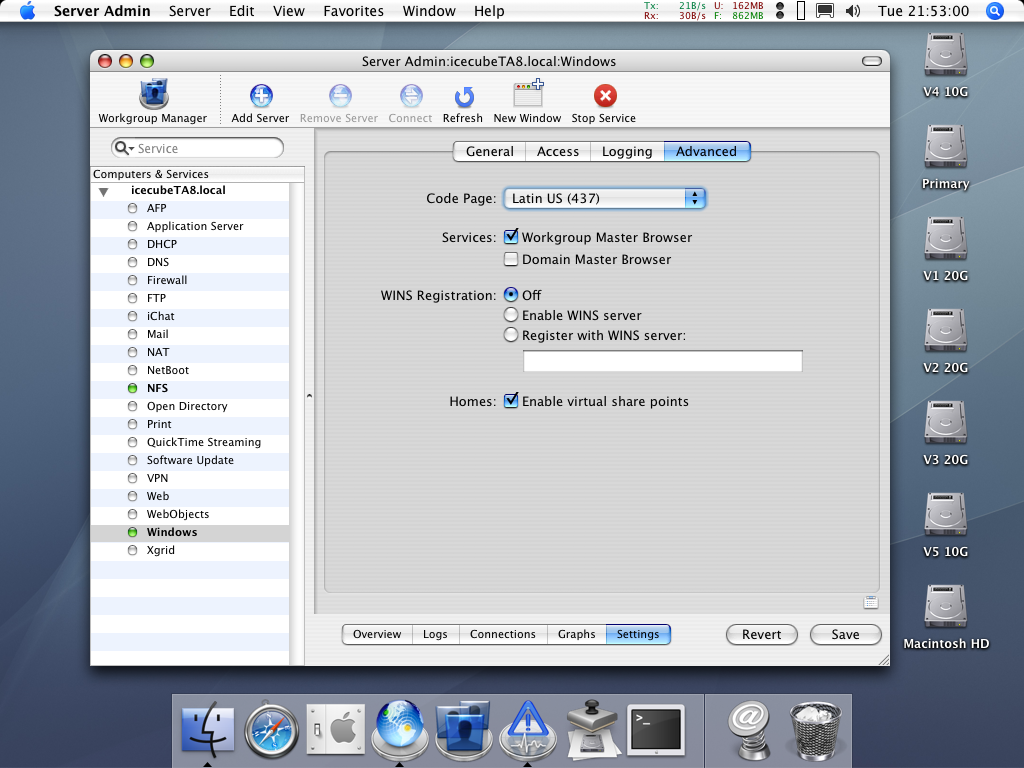Screen dimensions: 1024x768
Task: Refresh the server view
Action: (x=462, y=103)
